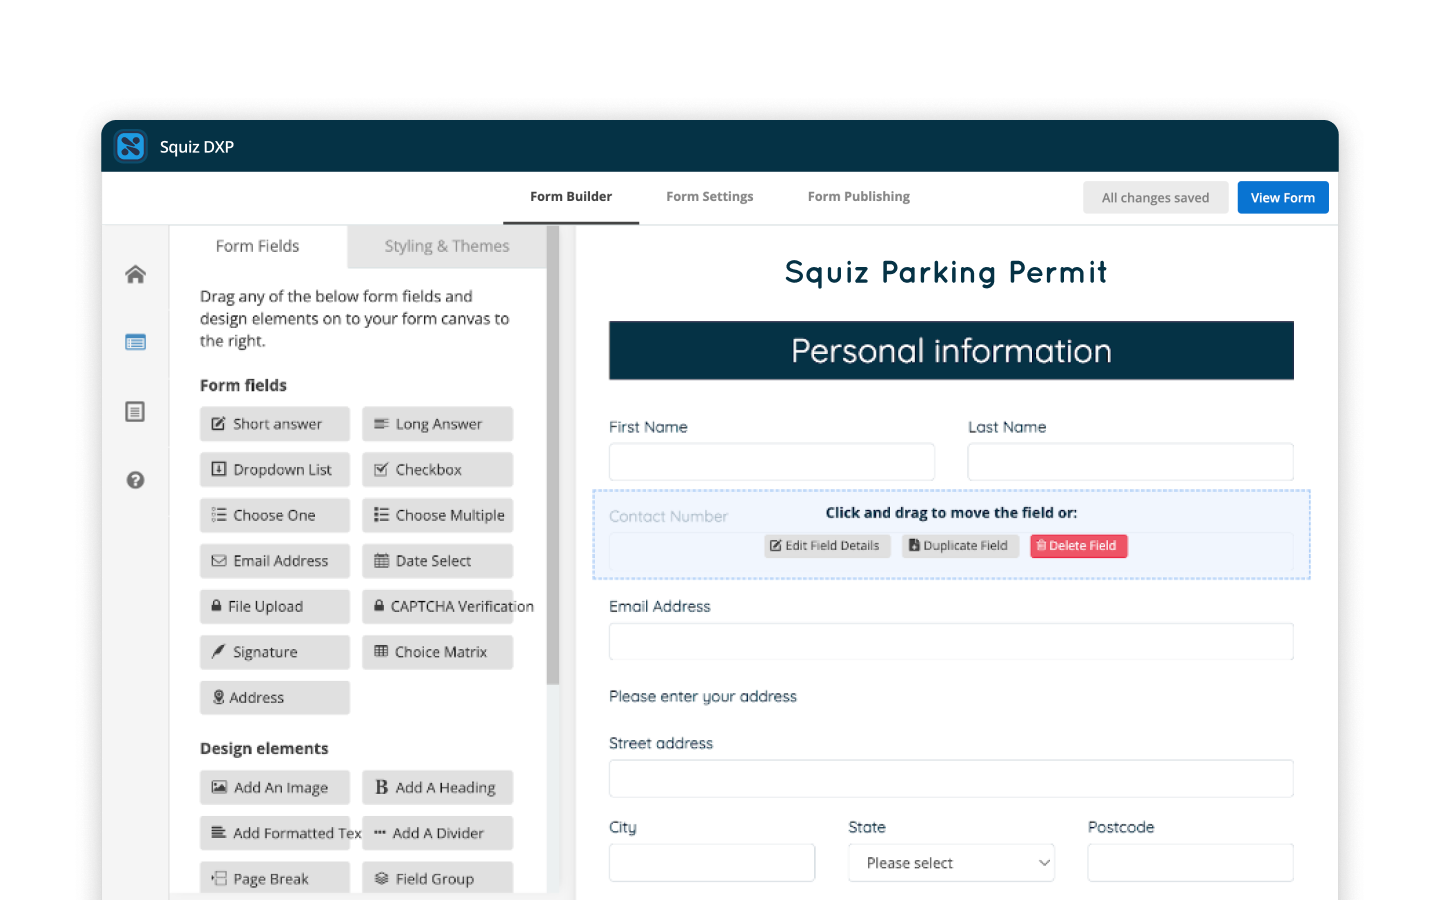Click the form fields panel scrollbar

[553, 460]
